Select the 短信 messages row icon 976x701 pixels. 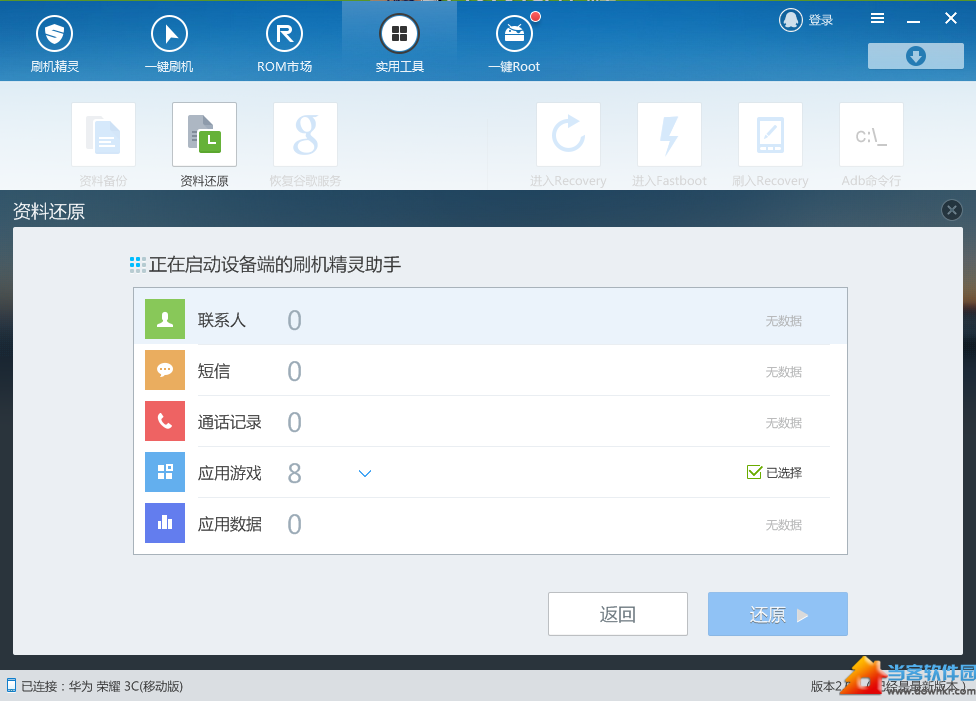click(x=165, y=371)
